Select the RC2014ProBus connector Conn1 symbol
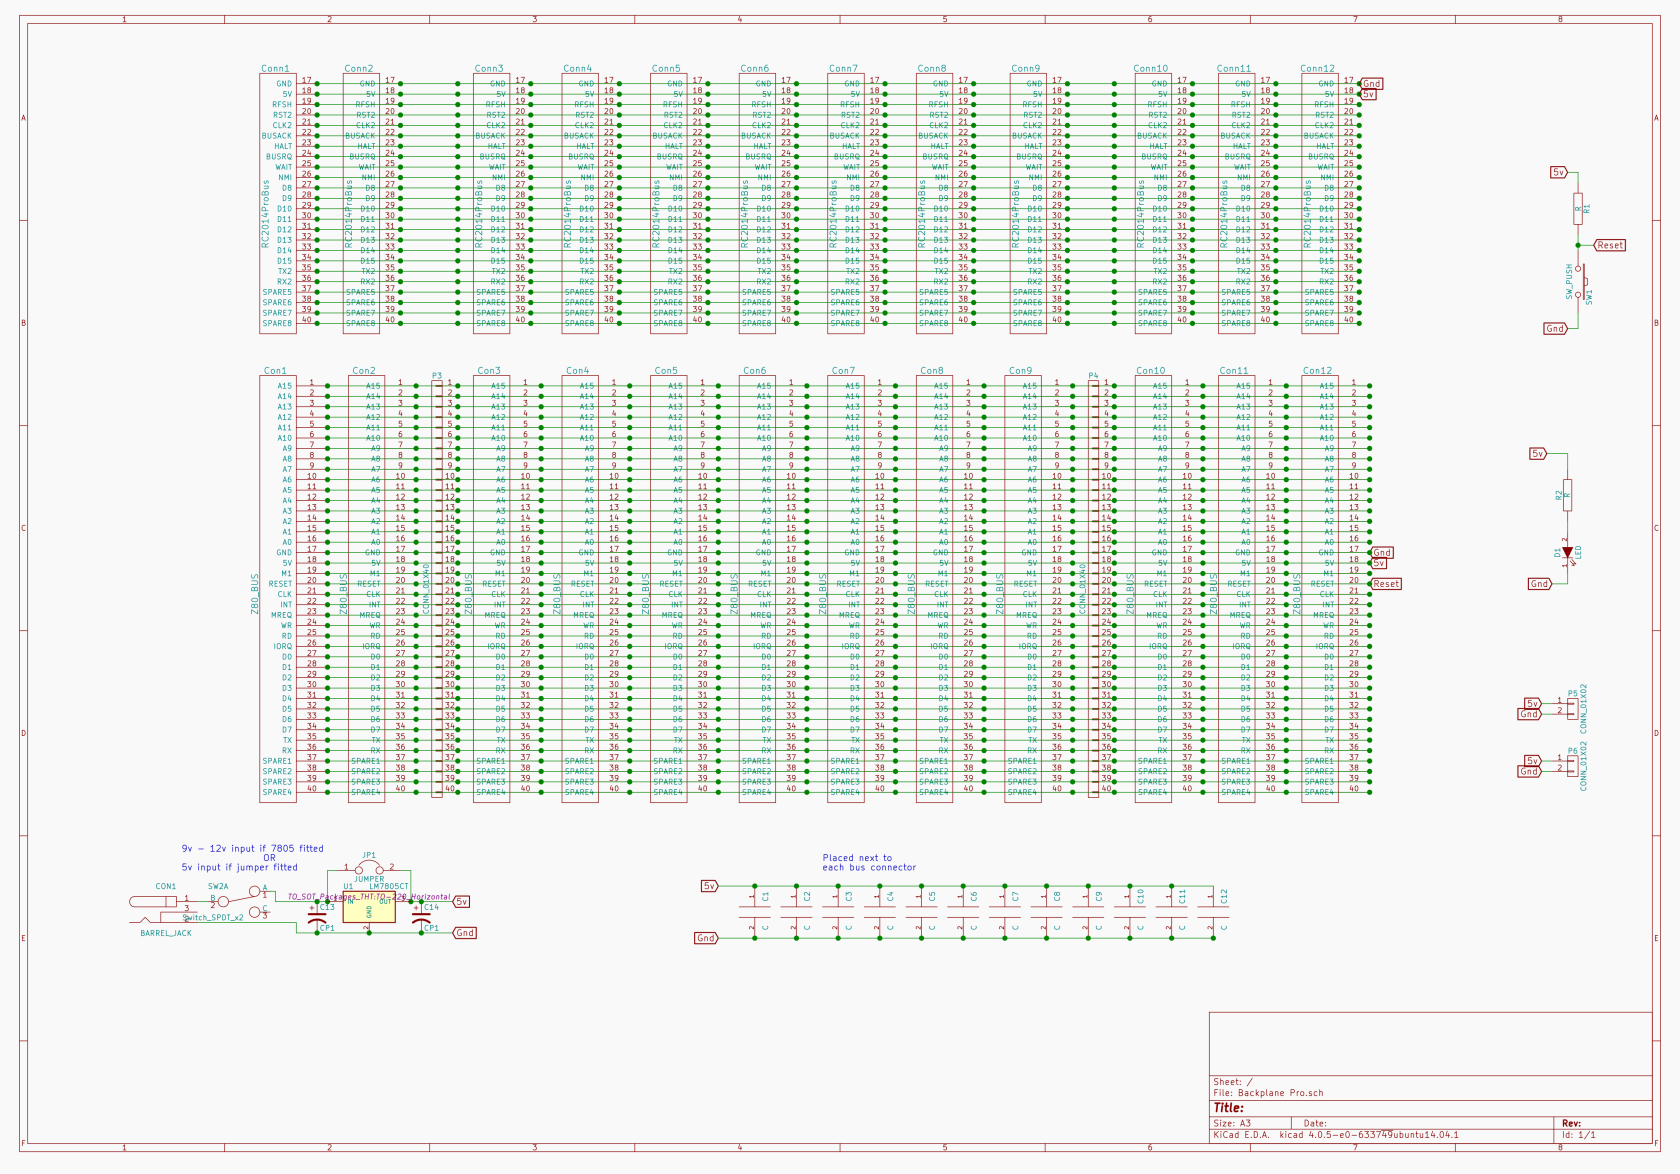Viewport: 1680px width, 1174px height. tap(278, 200)
